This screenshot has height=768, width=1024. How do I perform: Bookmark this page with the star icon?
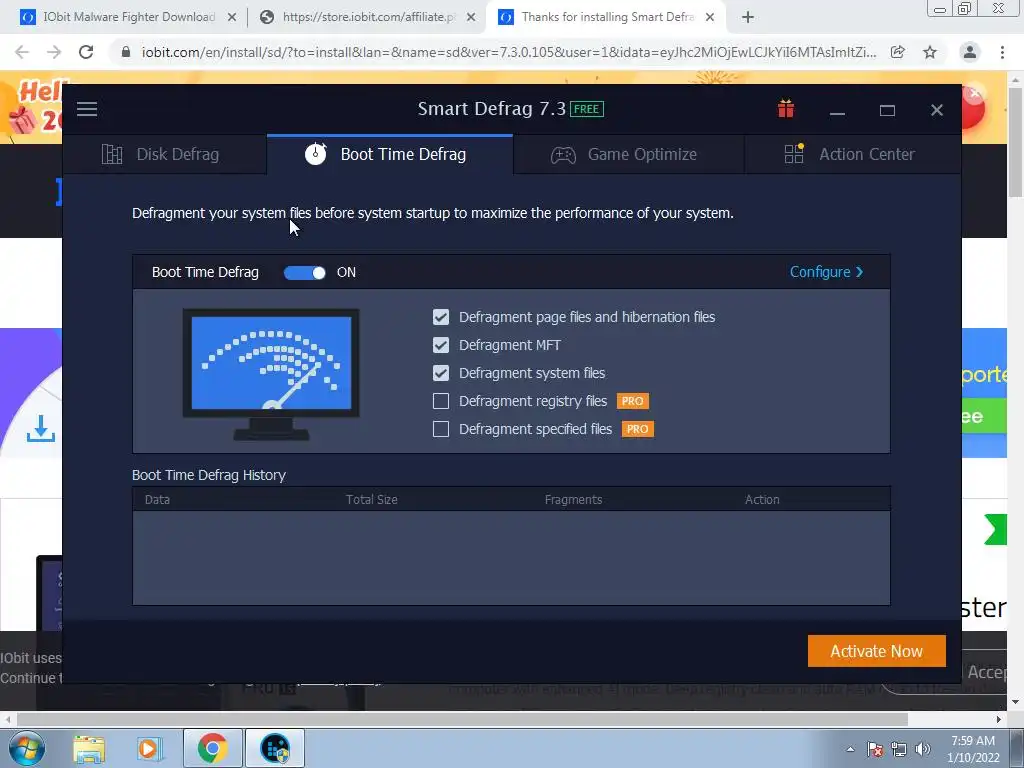pyautogui.click(x=930, y=52)
